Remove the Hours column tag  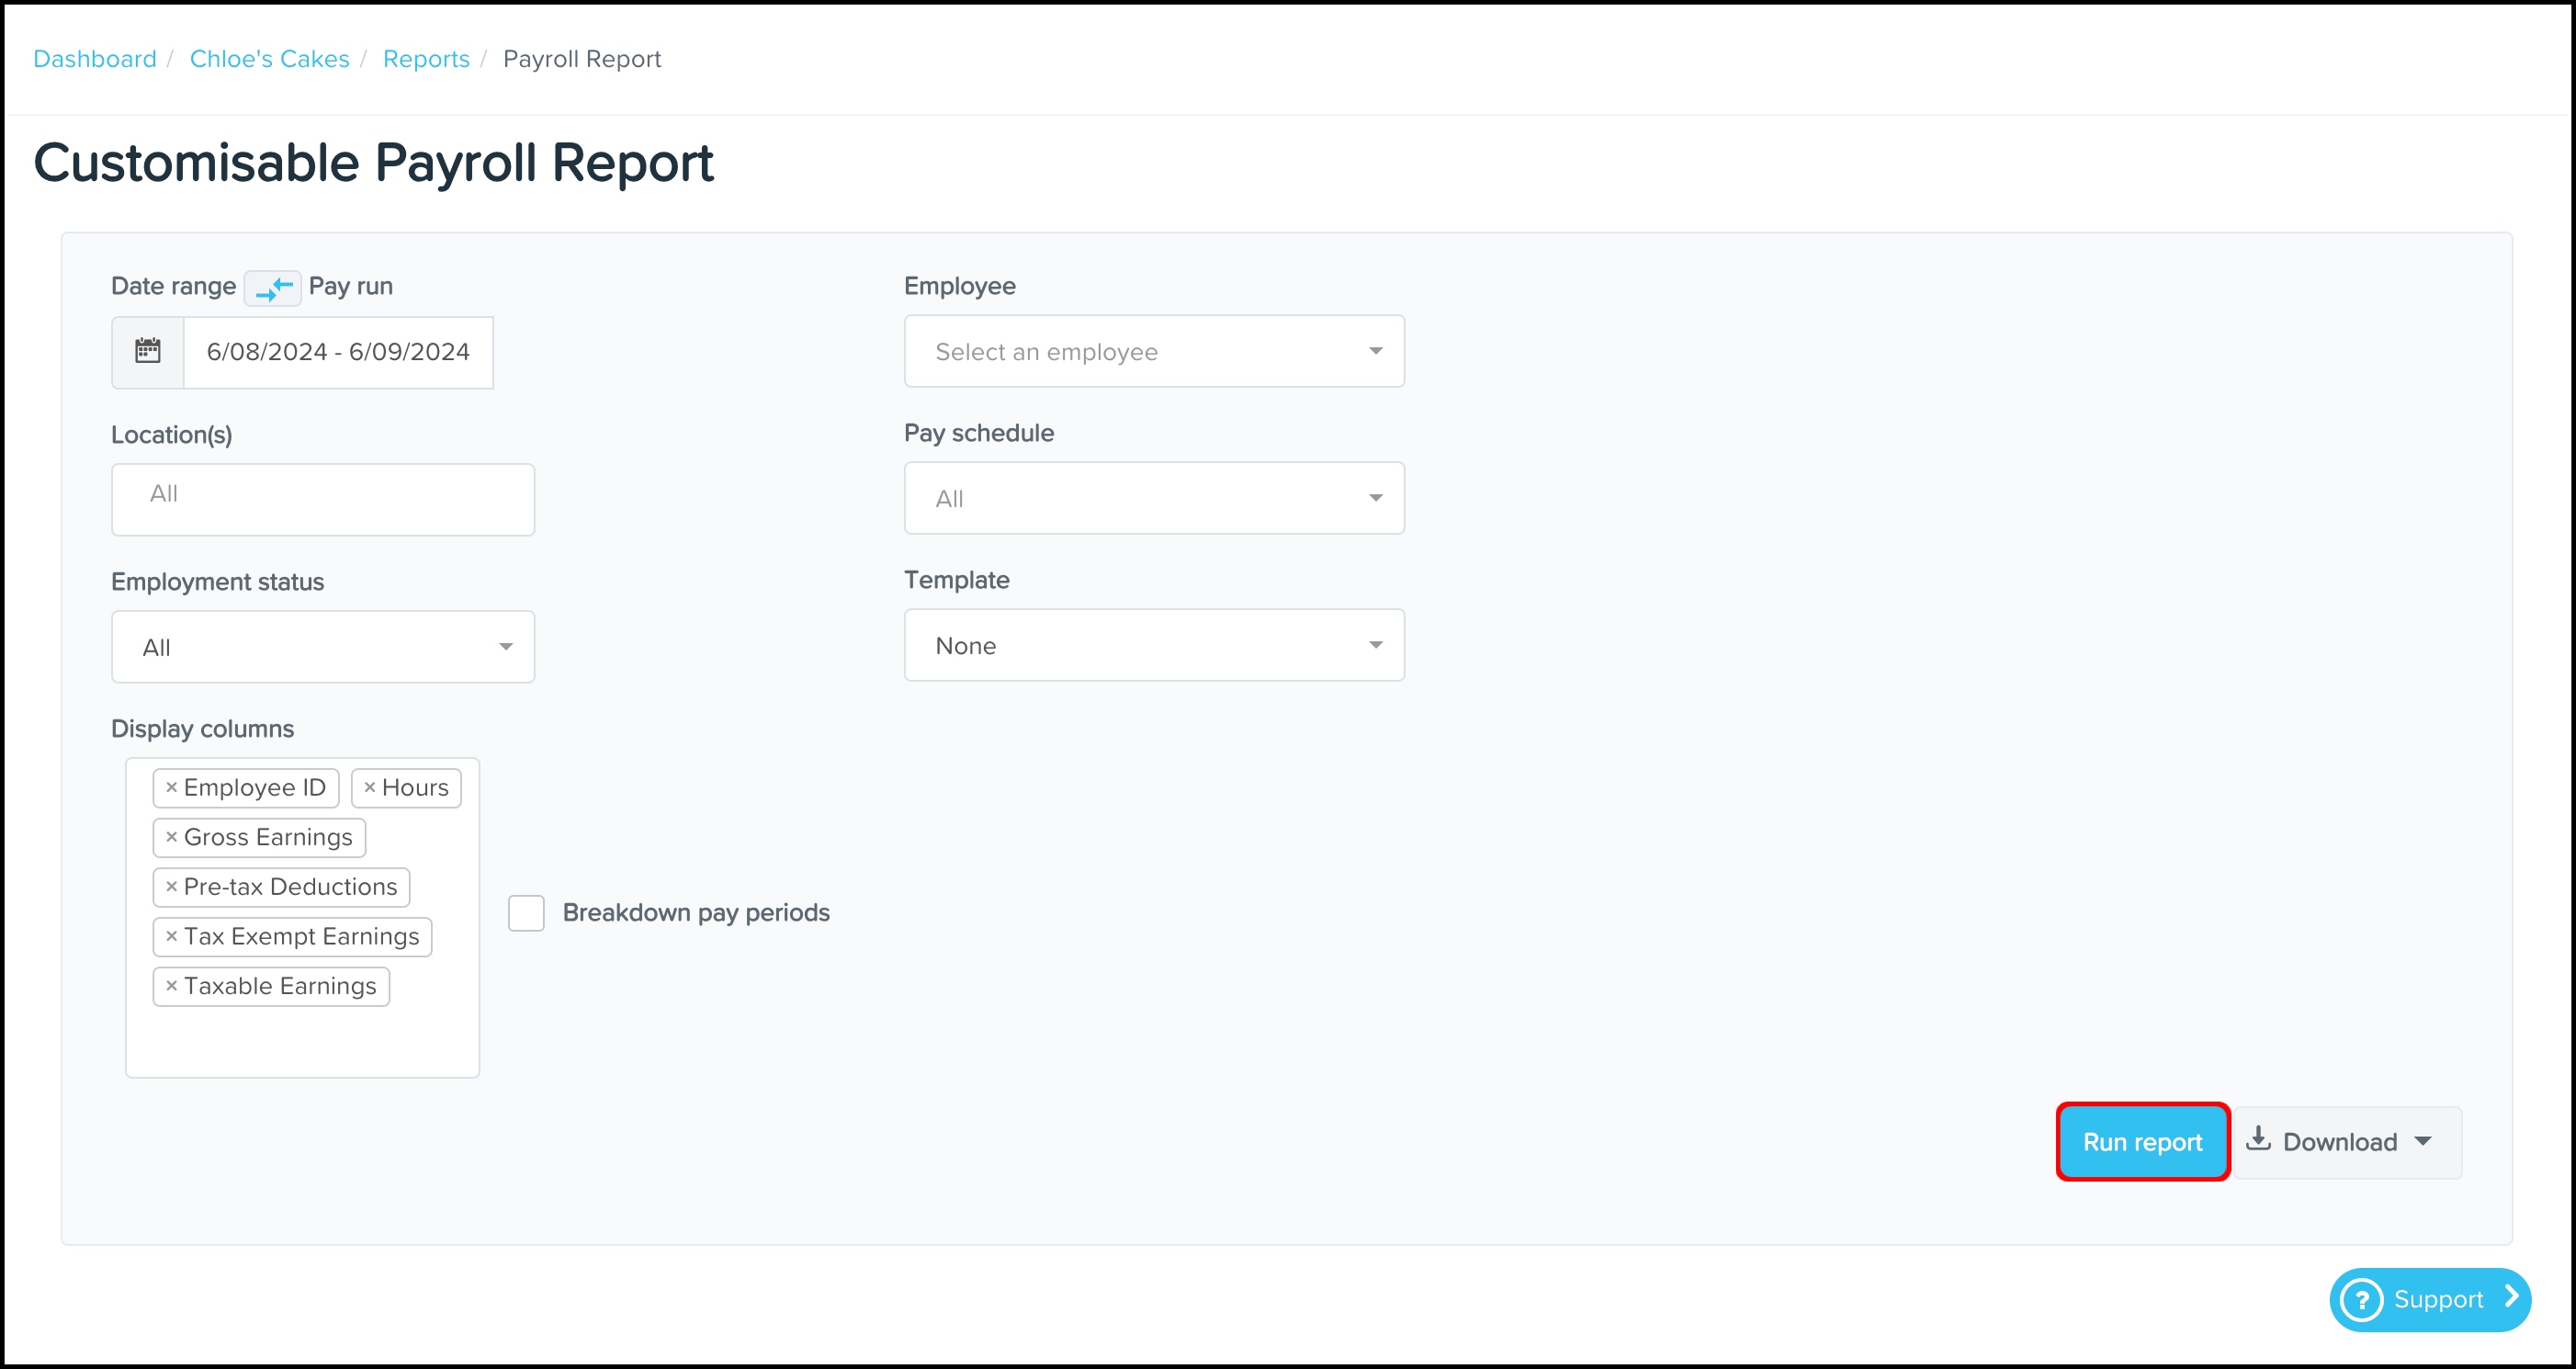pos(370,787)
